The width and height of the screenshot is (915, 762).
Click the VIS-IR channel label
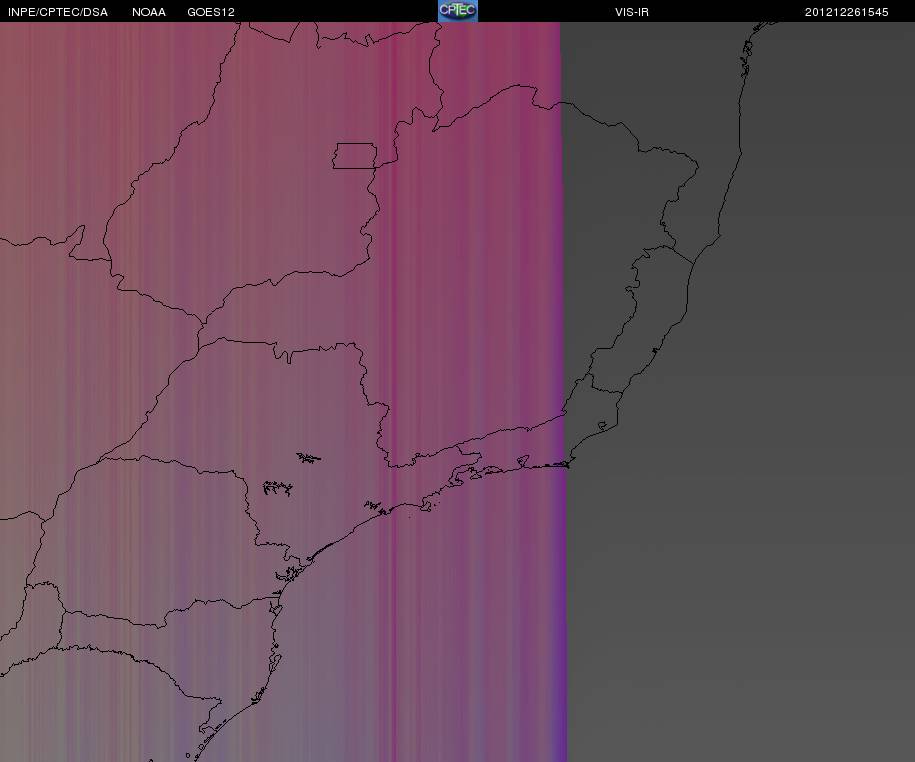click(x=631, y=12)
